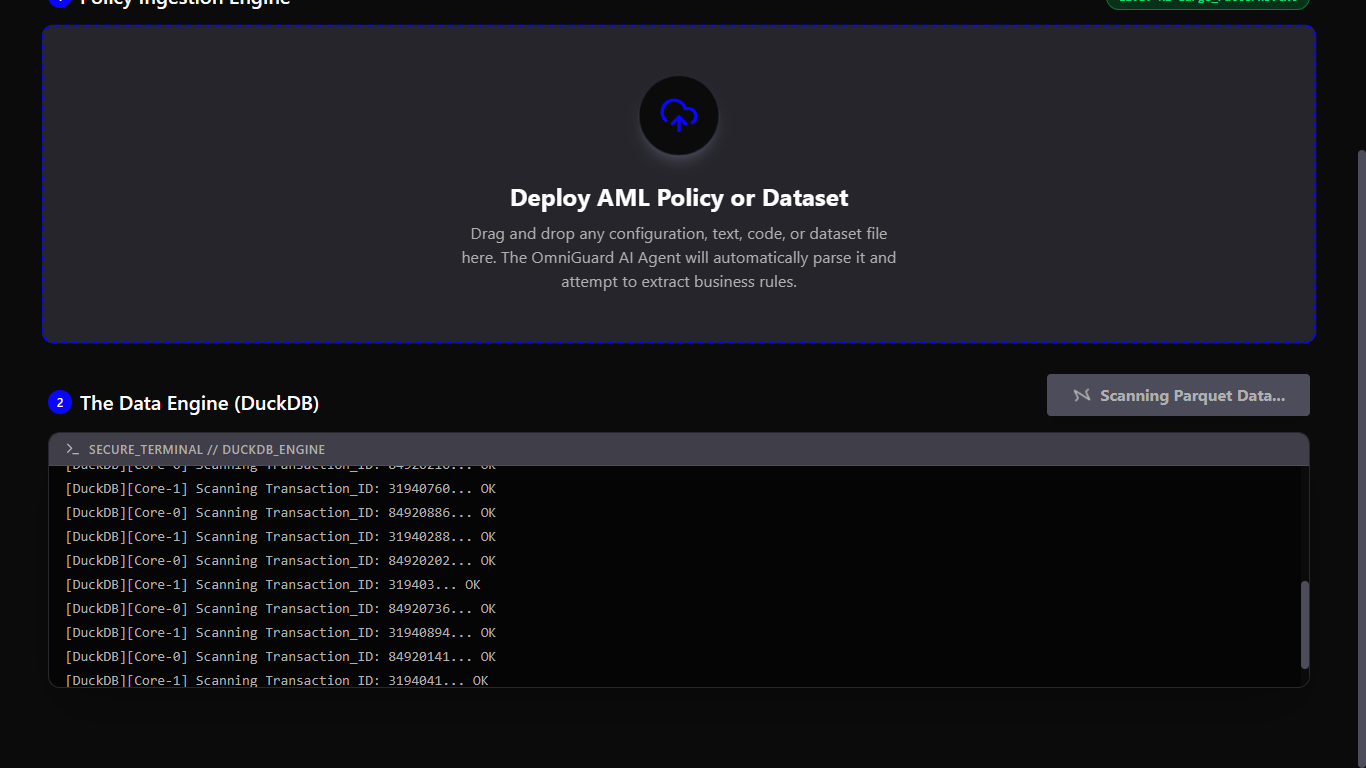The height and width of the screenshot is (768, 1366).
Task: Click the terminal's vertical scrollbar thumb
Action: point(1304,624)
